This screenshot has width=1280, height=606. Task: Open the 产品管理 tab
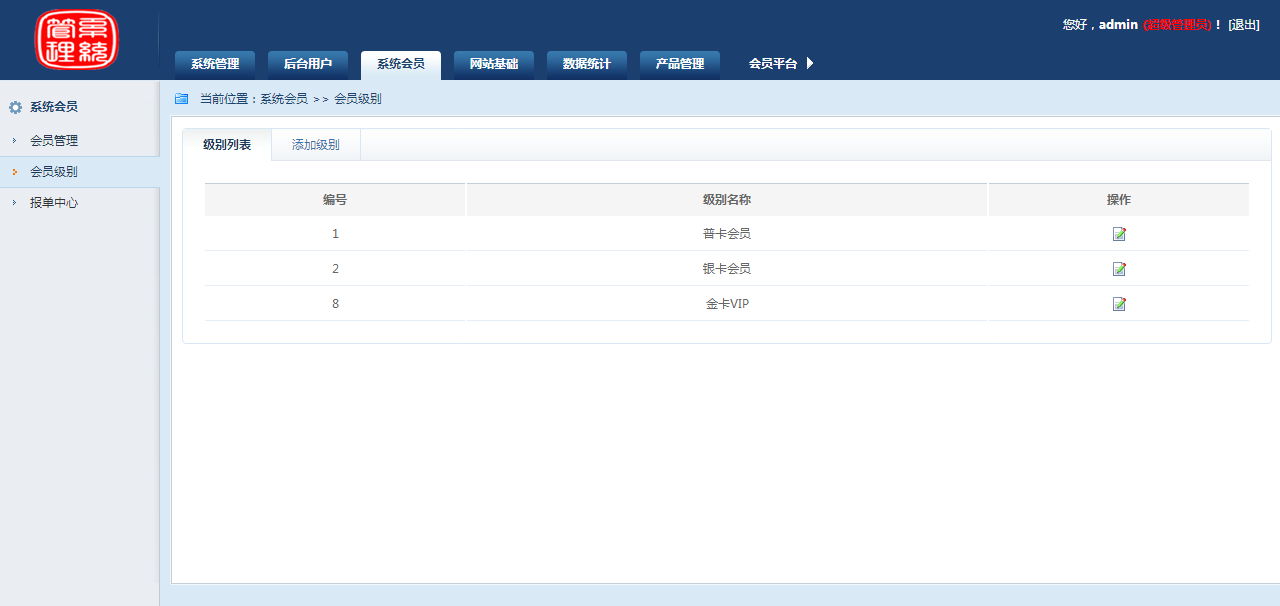click(680, 64)
